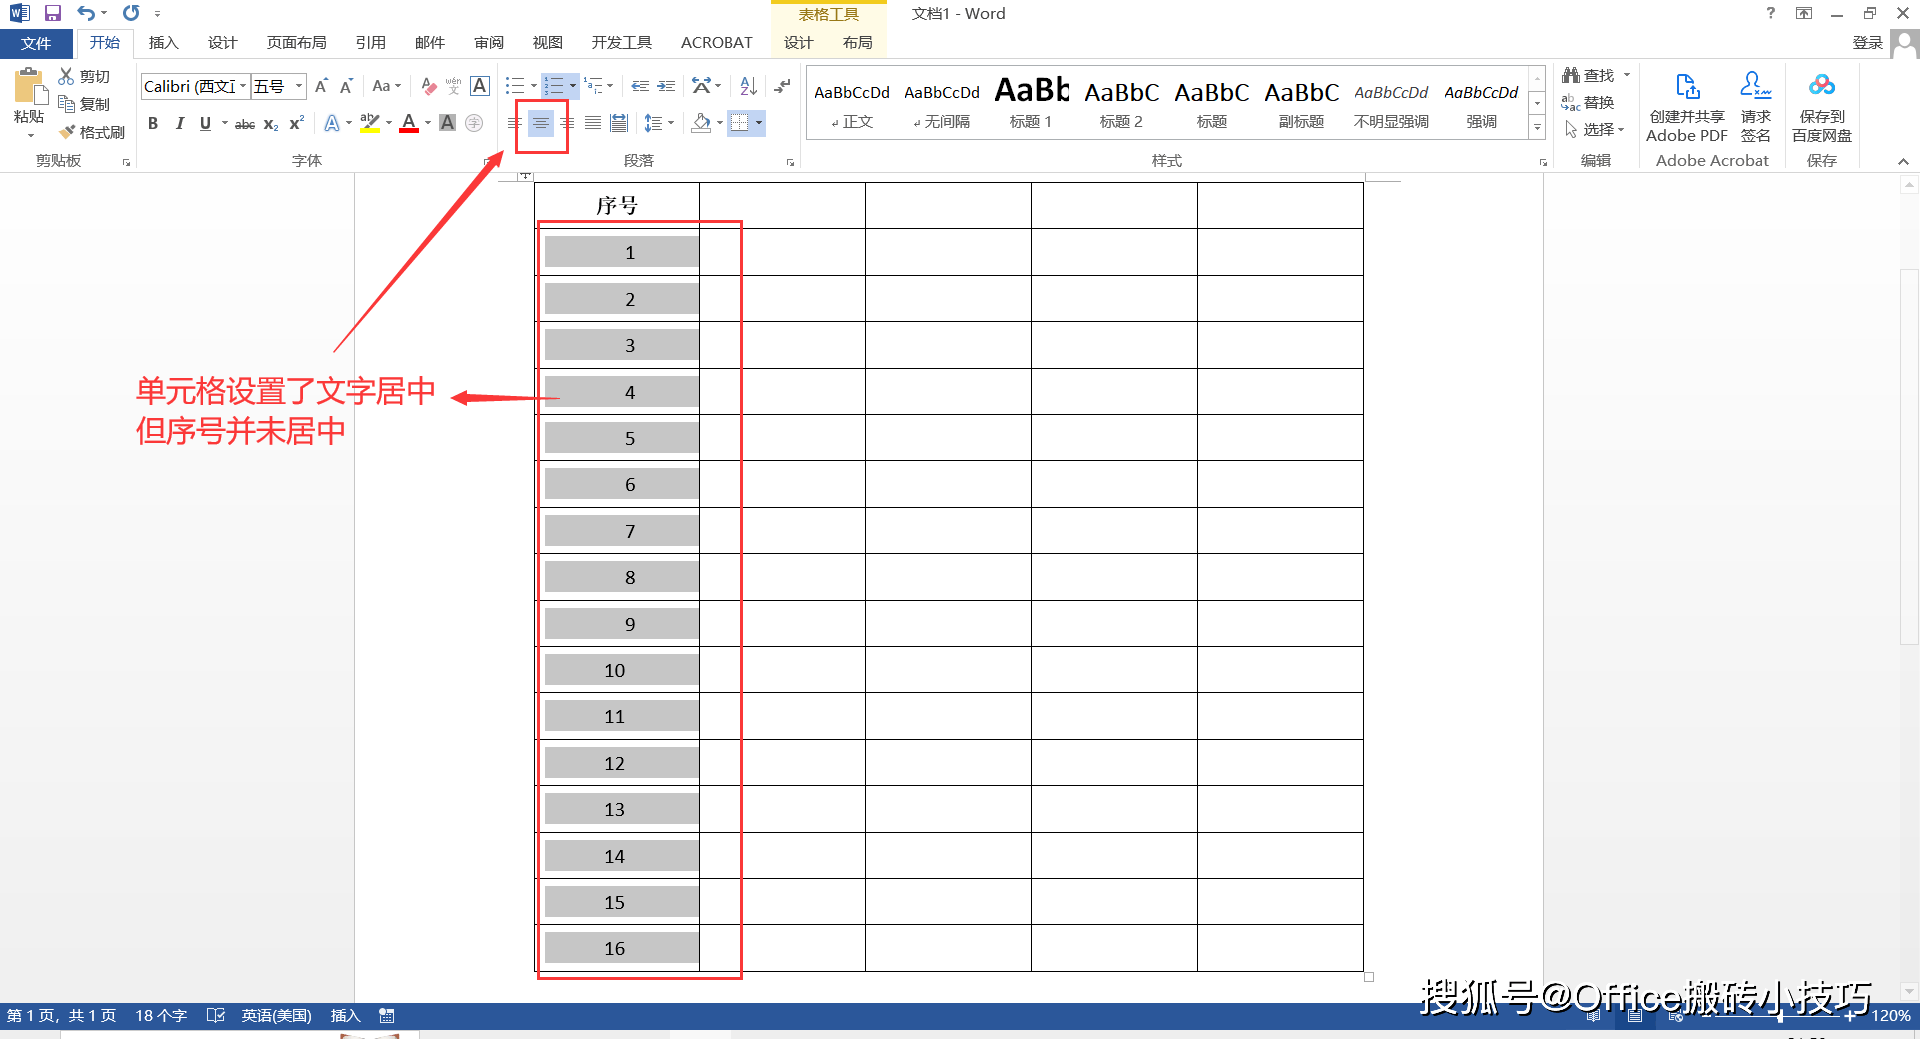
Task: Click the Multilevel List icon
Action: (592, 86)
